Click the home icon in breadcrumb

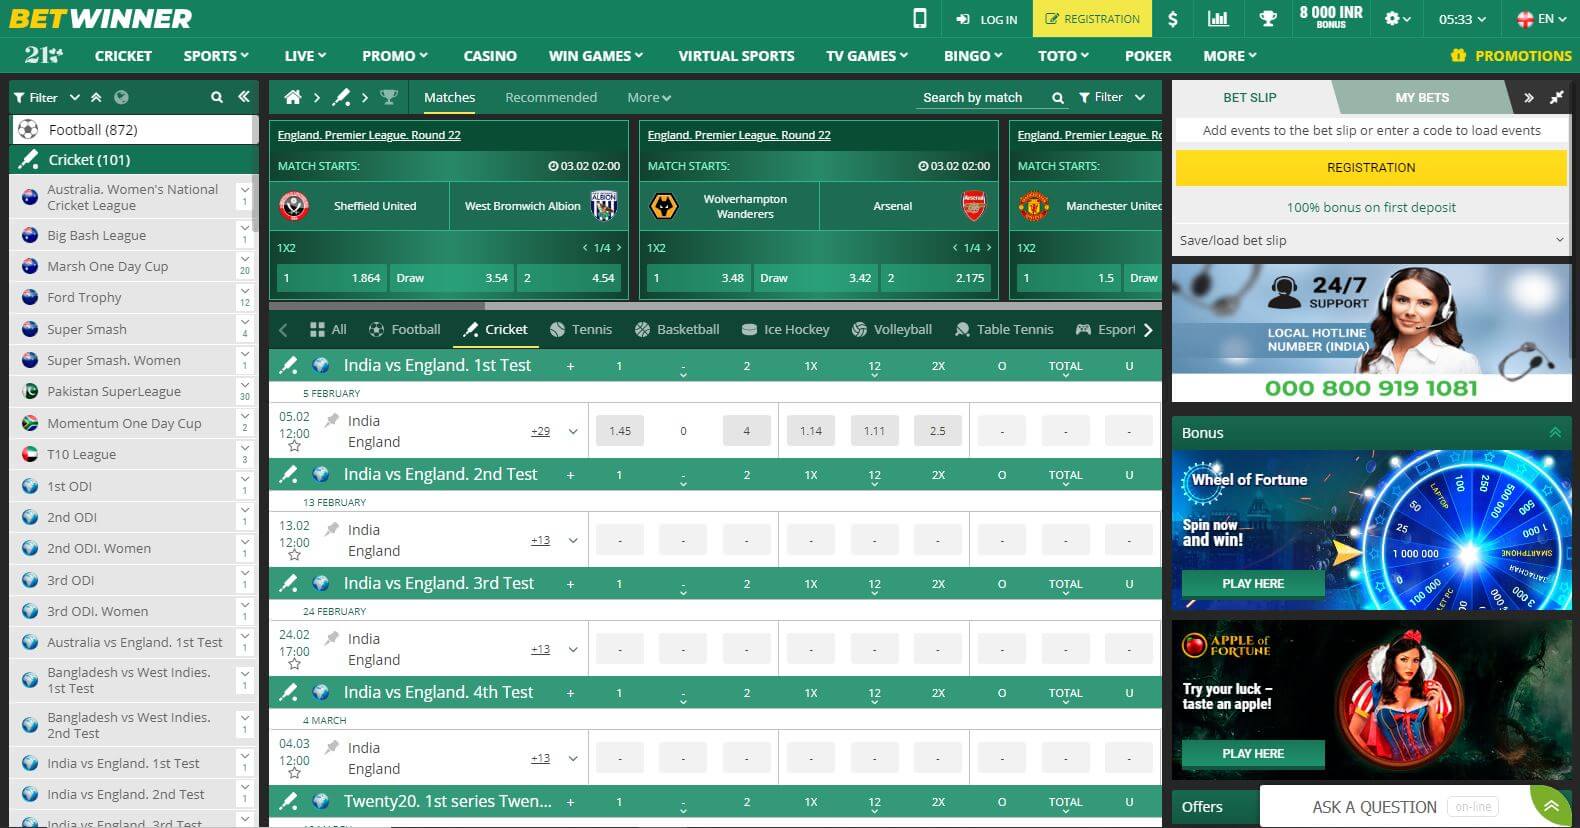[293, 97]
